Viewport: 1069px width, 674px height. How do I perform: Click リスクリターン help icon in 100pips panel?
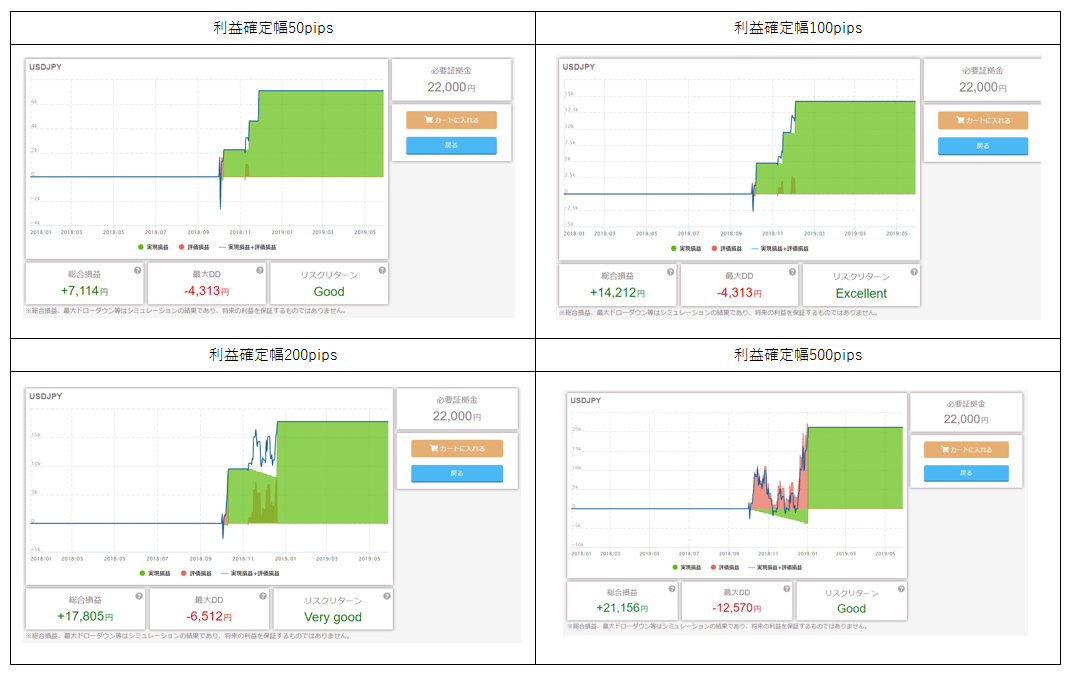click(x=913, y=271)
